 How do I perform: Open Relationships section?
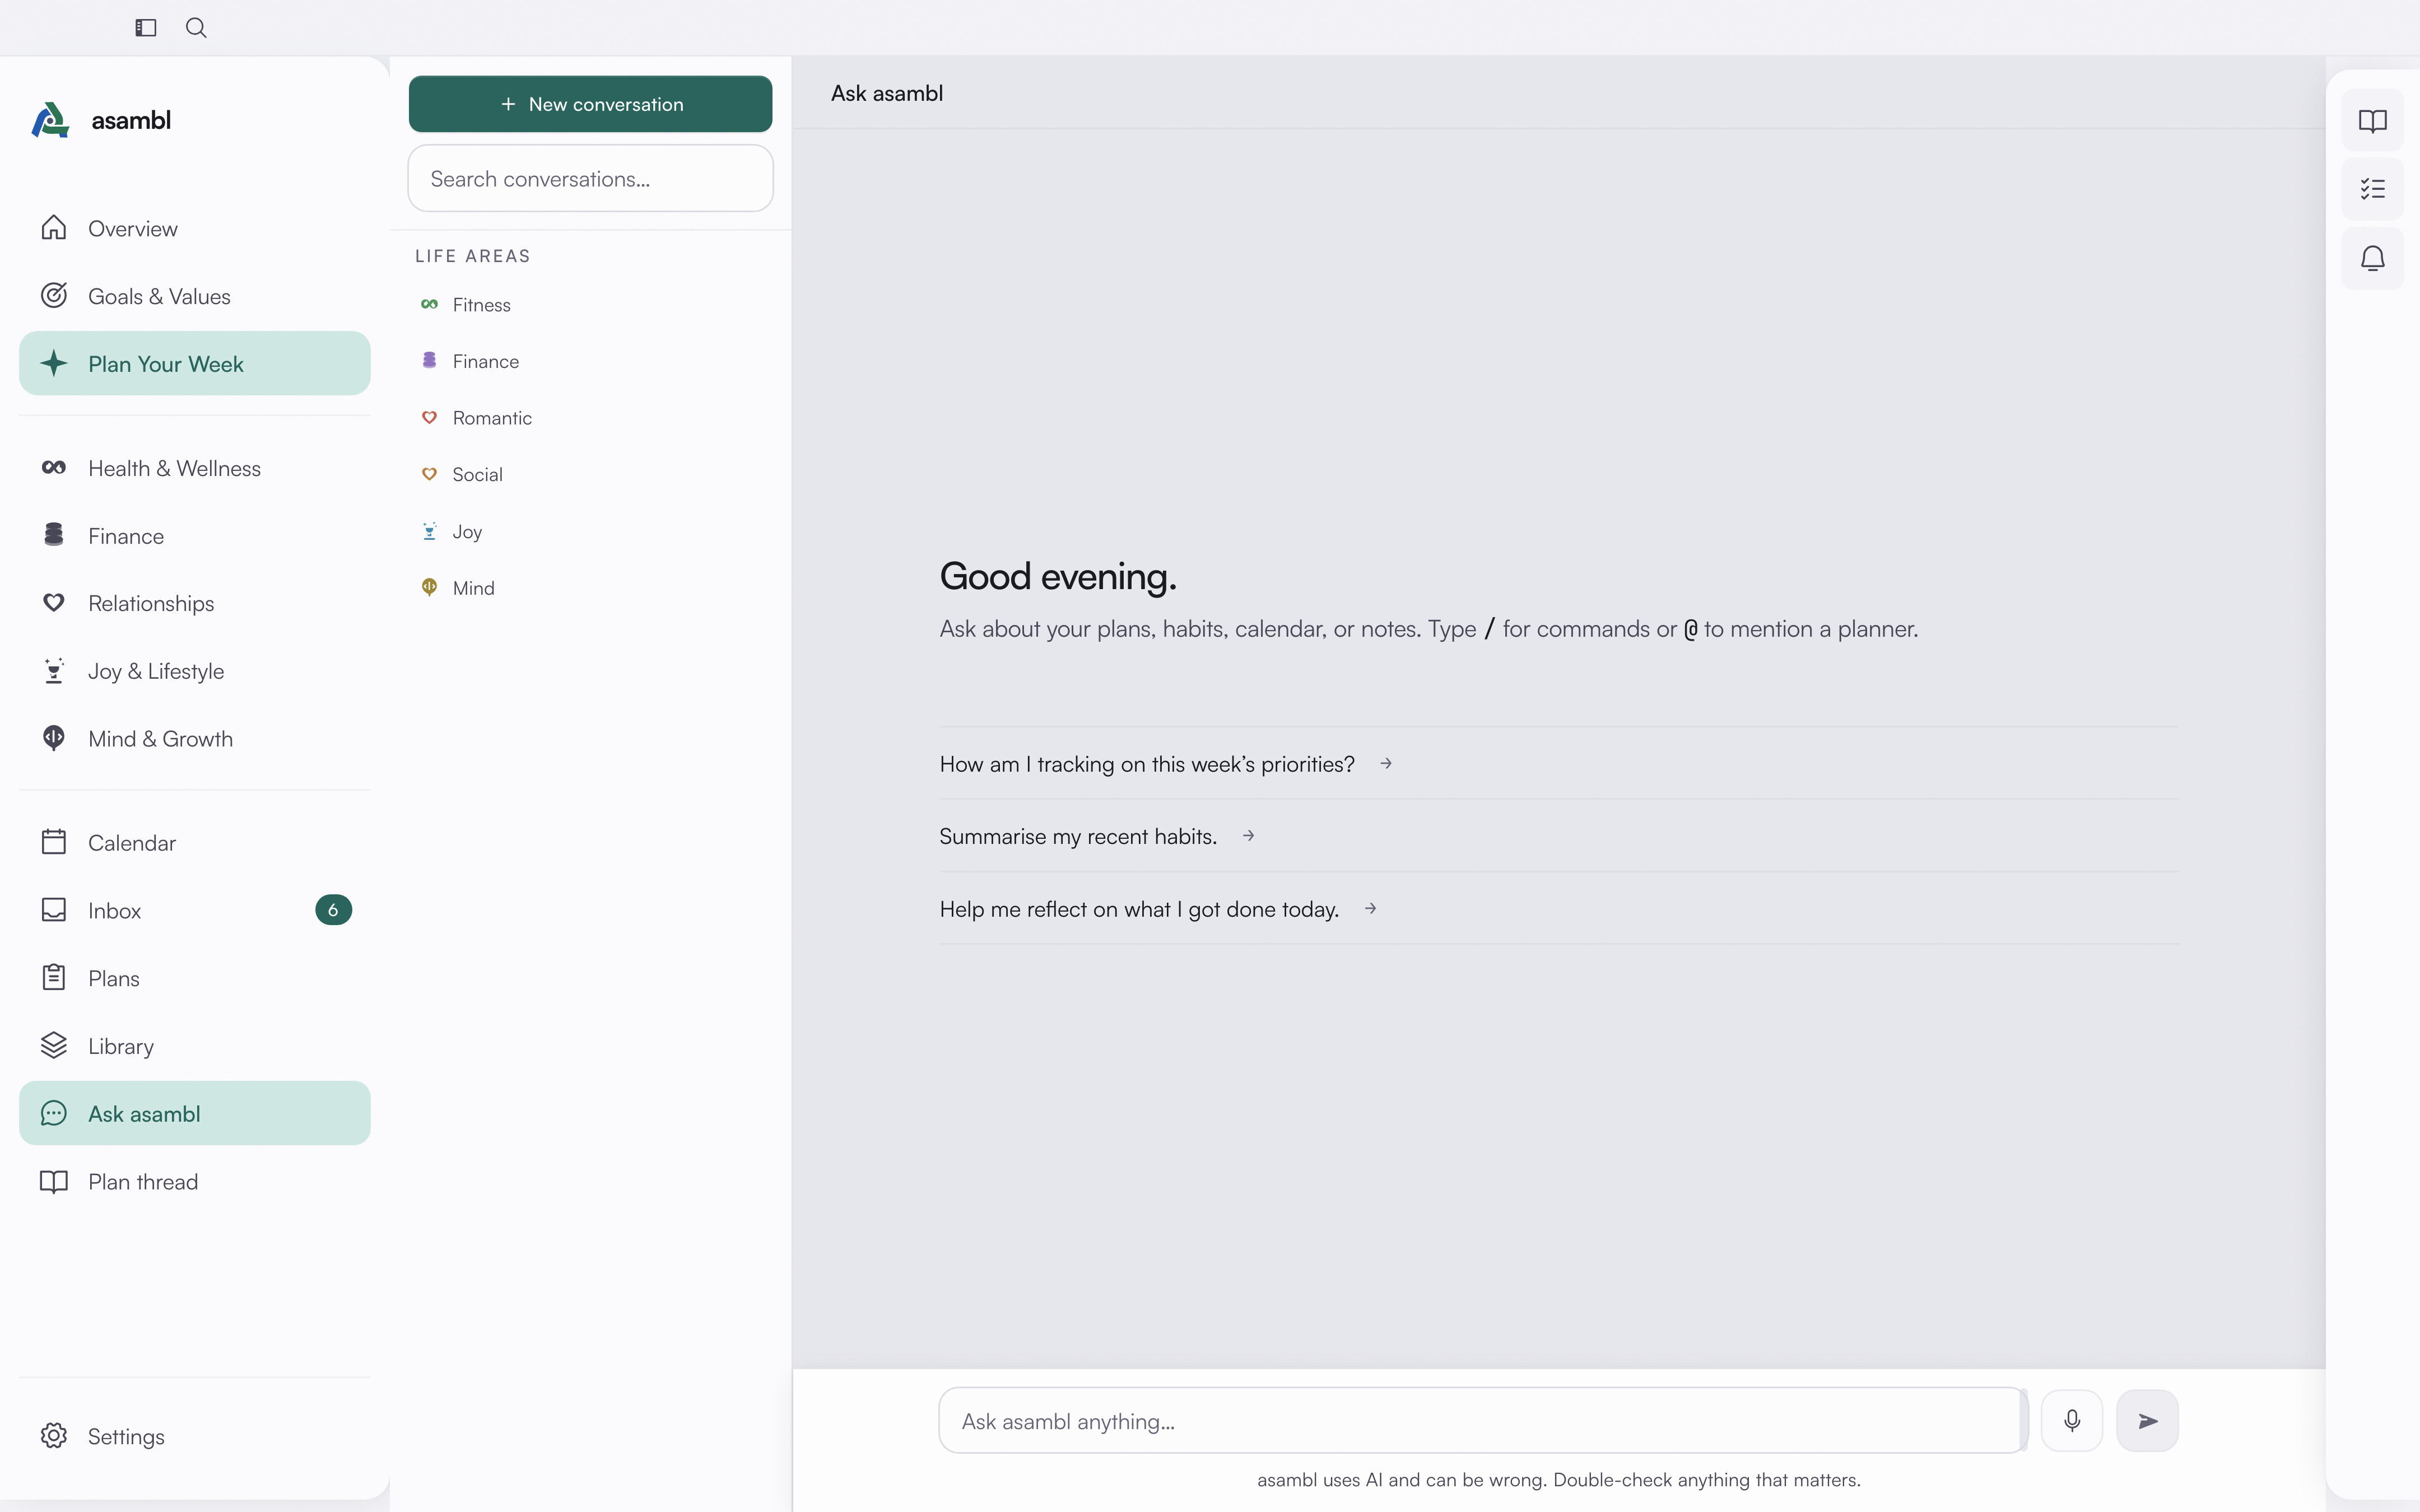click(195, 603)
